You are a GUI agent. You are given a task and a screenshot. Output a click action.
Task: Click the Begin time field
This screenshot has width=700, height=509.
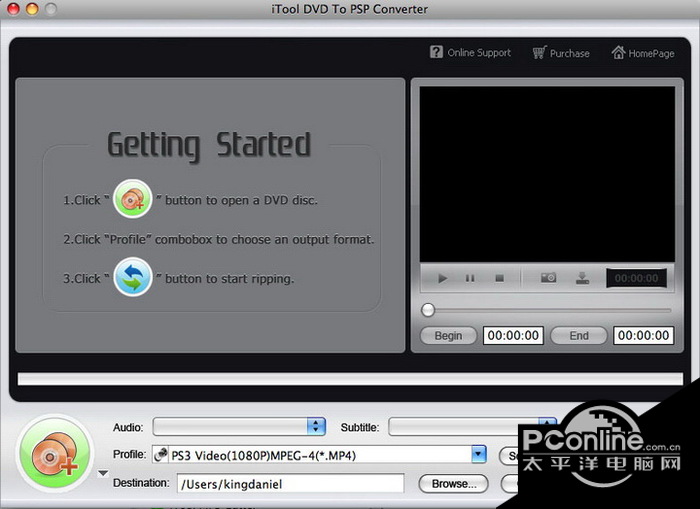tap(513, 335)
